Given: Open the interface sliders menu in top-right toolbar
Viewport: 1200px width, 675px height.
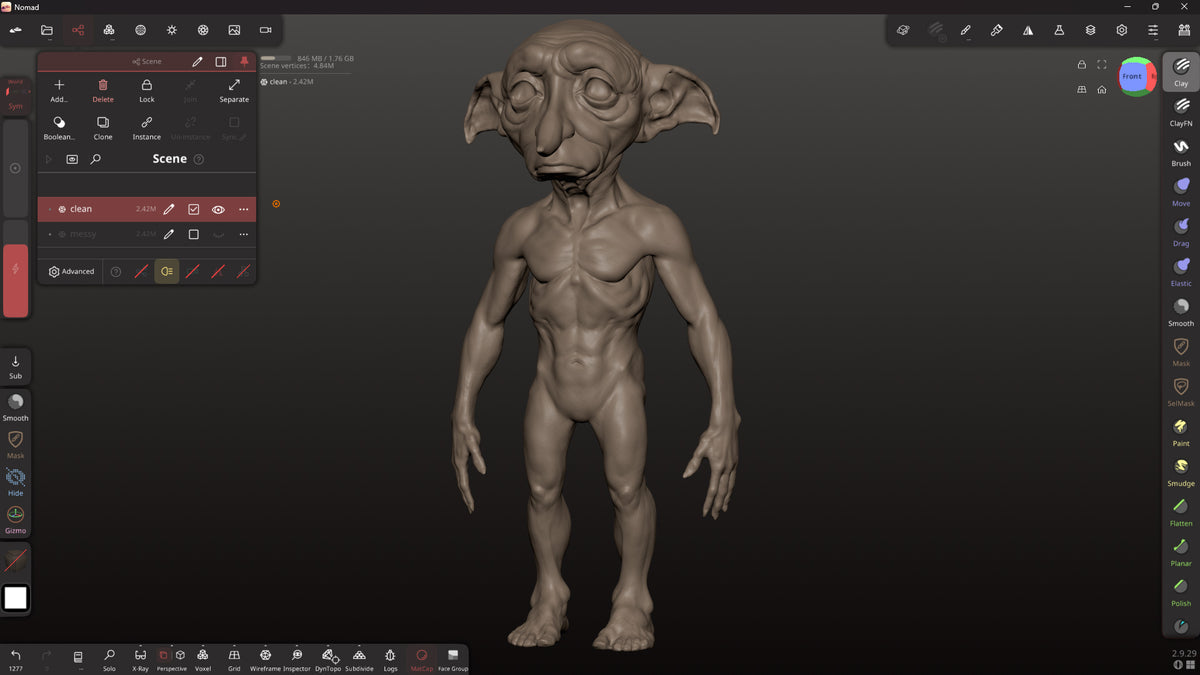Looking at the screenshot, I should (1153, 30).
